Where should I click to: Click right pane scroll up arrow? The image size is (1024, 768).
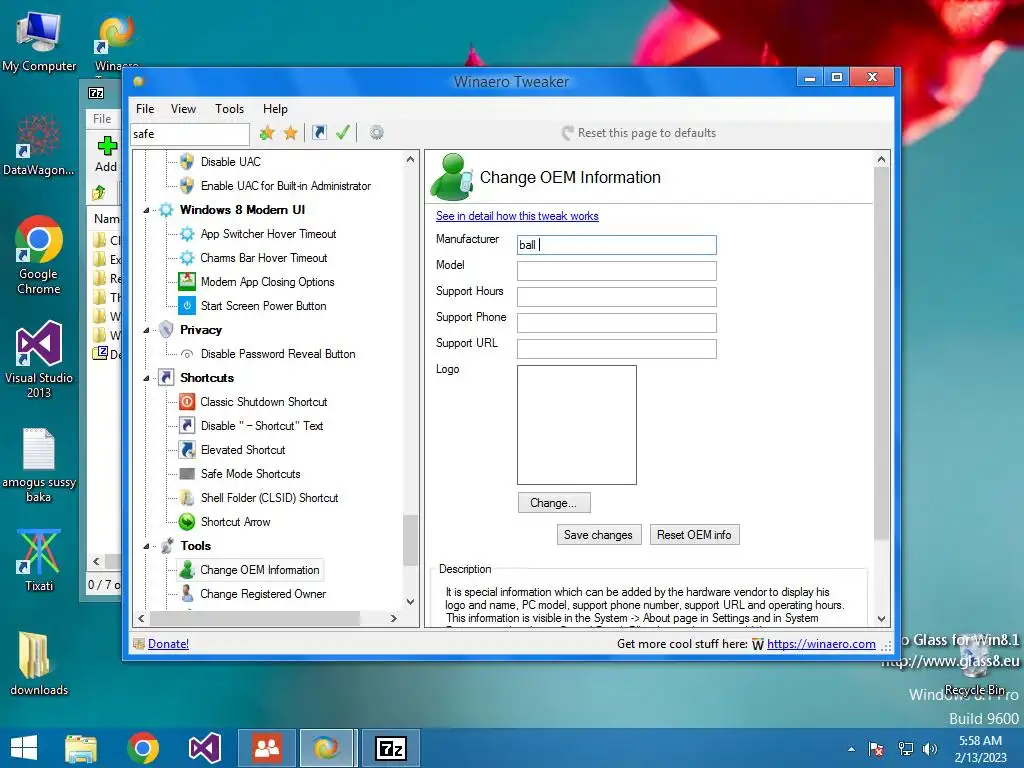click(881, 159)
